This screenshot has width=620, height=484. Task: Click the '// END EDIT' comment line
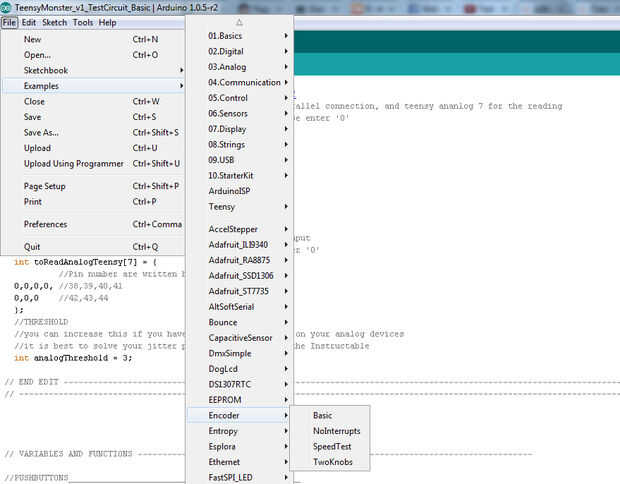pos(31,382)
